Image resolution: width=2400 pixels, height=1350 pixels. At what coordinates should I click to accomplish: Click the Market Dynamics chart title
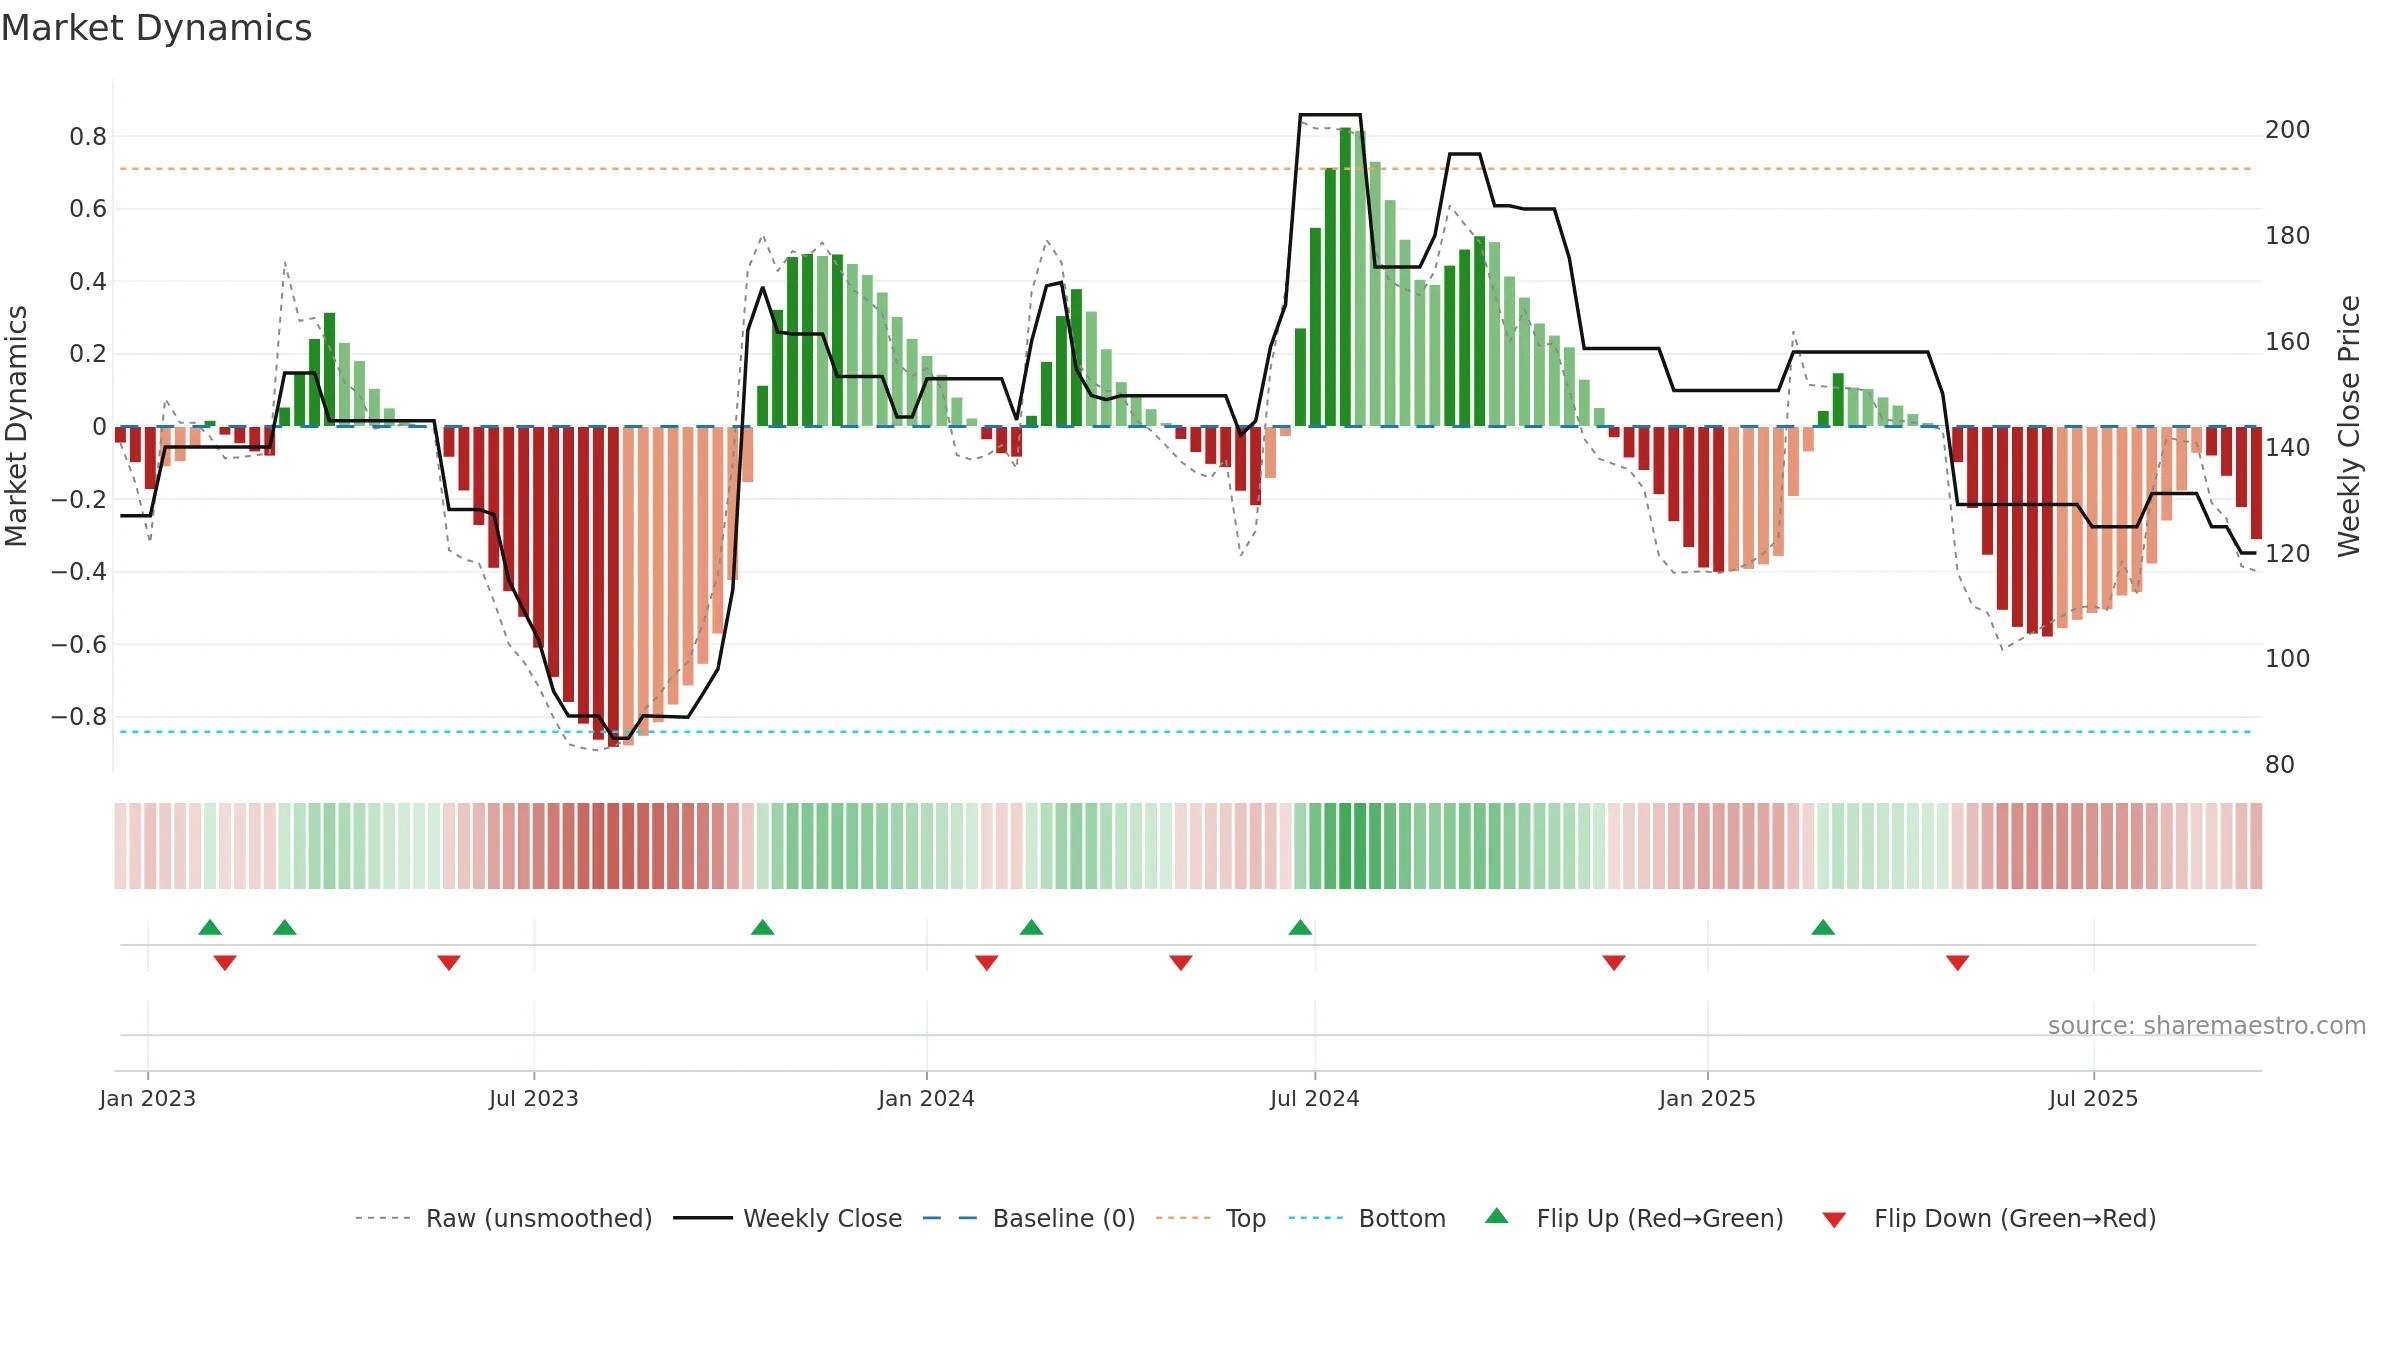pos(156,28)
